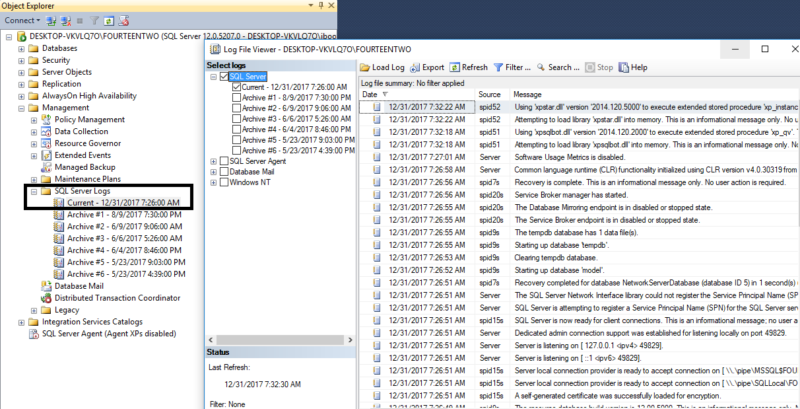Collapse SQL Server node in Select logs

213,77
